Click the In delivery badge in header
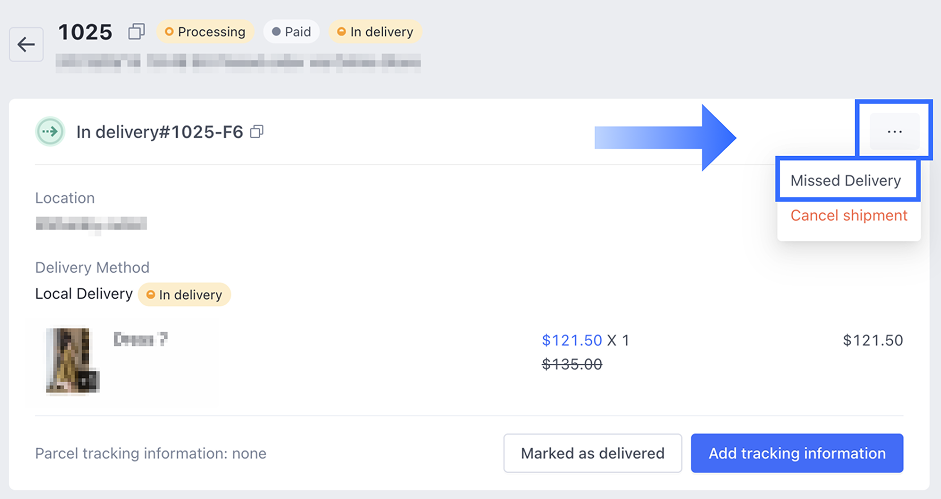This screenshot has height=499, width=941. click(x=375, y=32)
